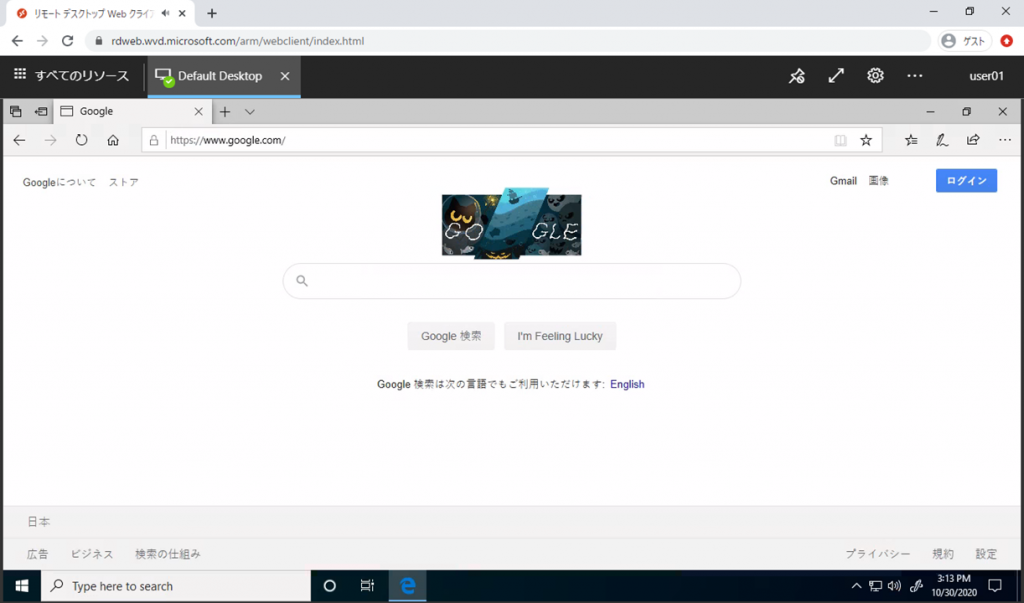Click the ログイン button on Google
The image size is (1024, 603).
point(965,180)
